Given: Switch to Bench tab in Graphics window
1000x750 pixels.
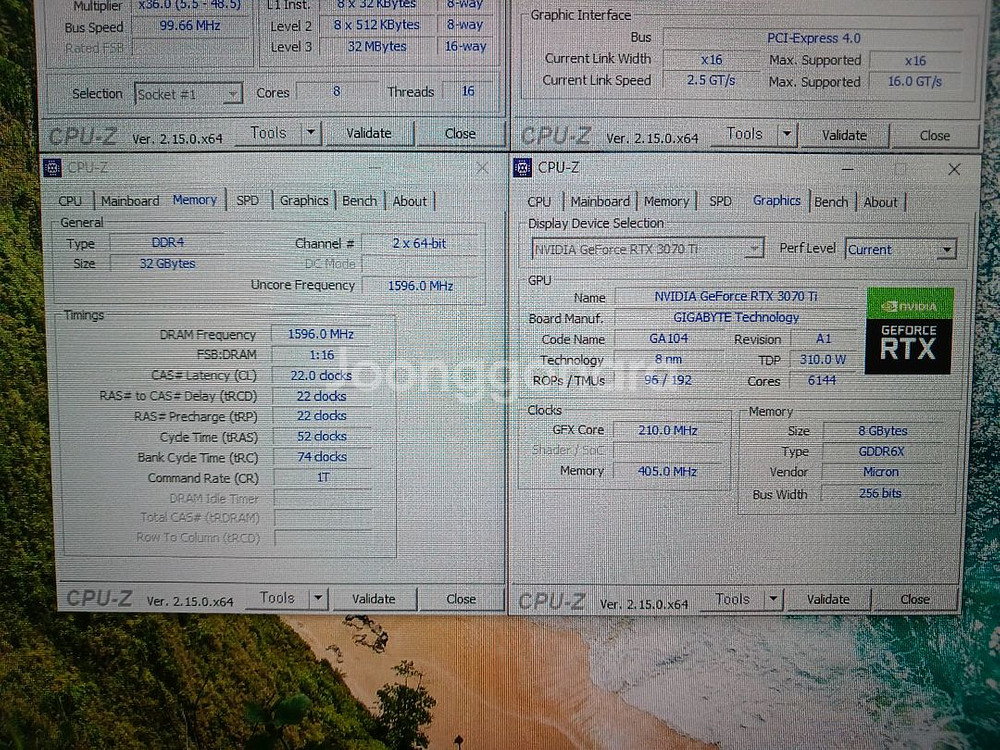Looking at the screenshot, I should point(831,202).
